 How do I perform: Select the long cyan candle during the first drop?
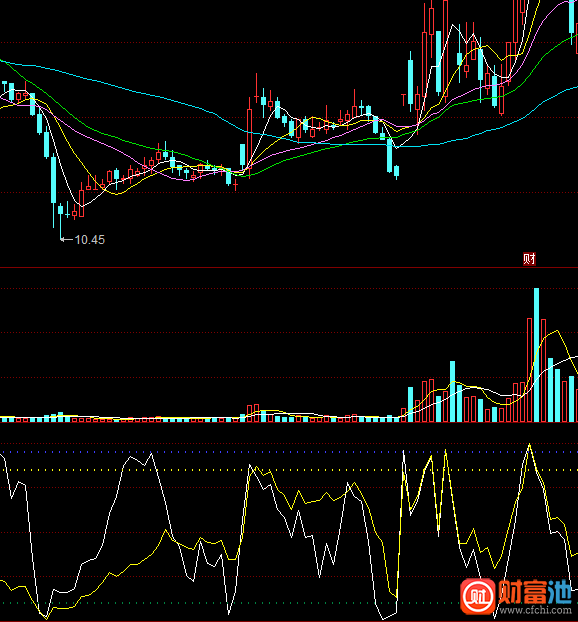coord(54,180)
